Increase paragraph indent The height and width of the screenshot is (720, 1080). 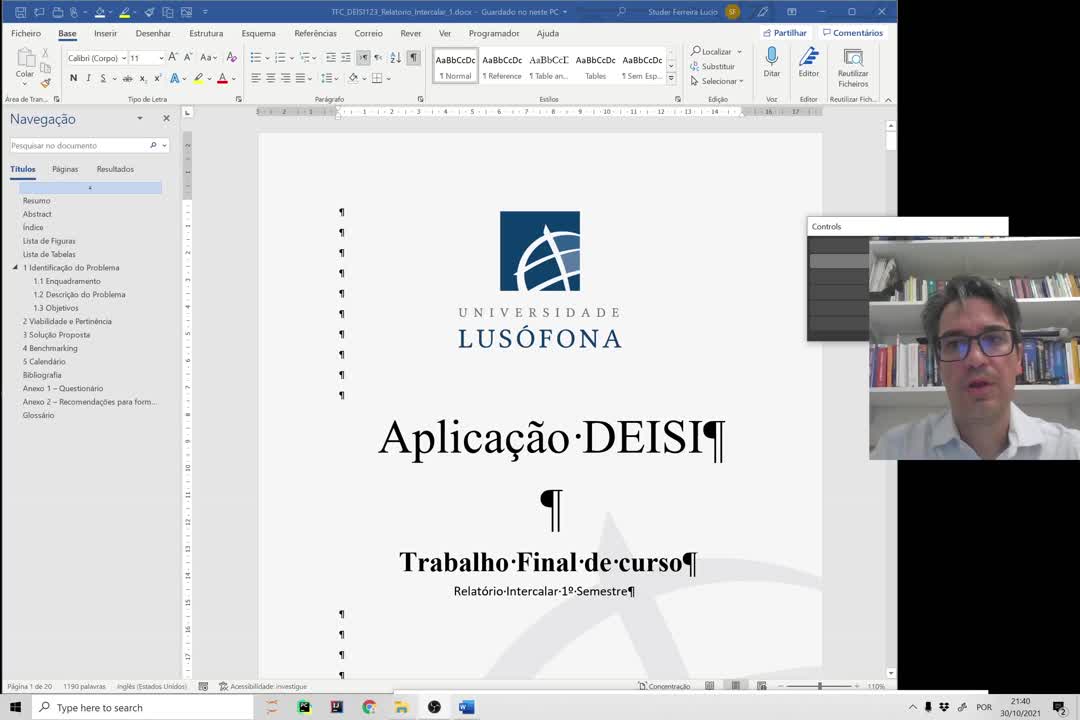(x=346, y=58)
